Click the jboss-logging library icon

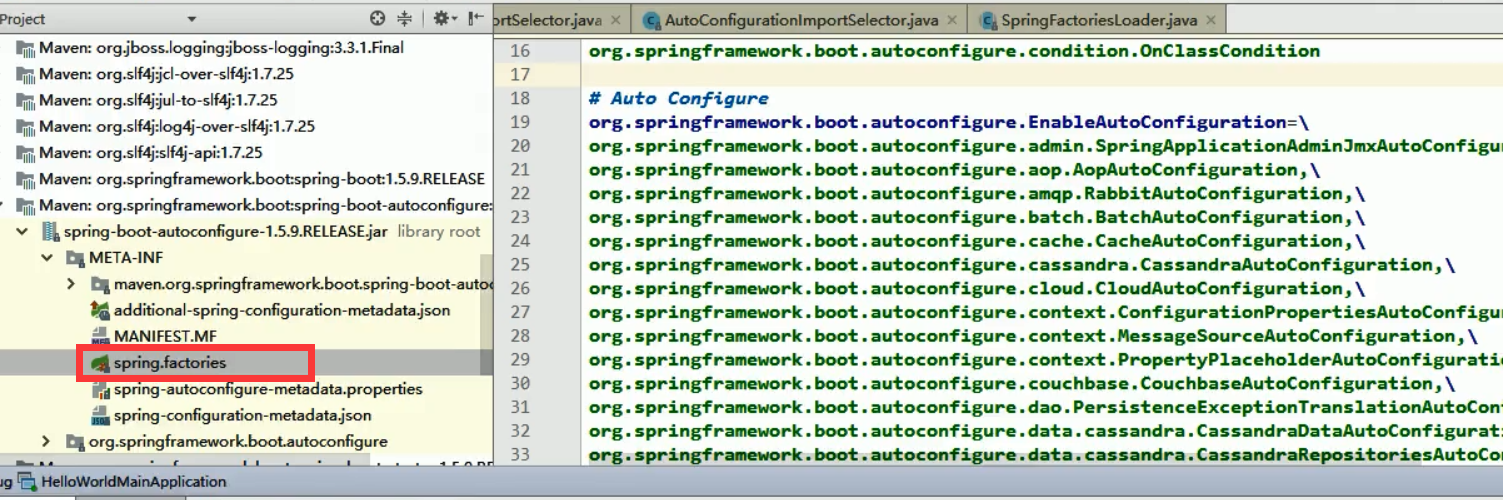click(x=26, y=48)
